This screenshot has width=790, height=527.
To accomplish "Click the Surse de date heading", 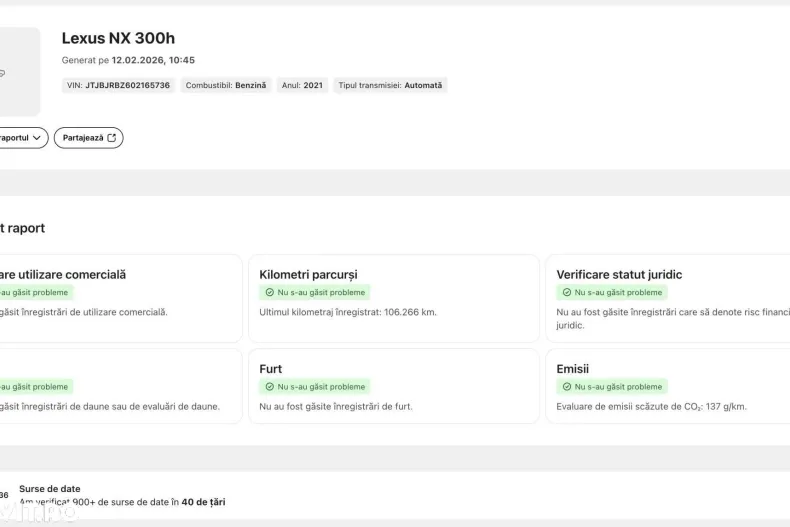I will (x=50, y=489).
